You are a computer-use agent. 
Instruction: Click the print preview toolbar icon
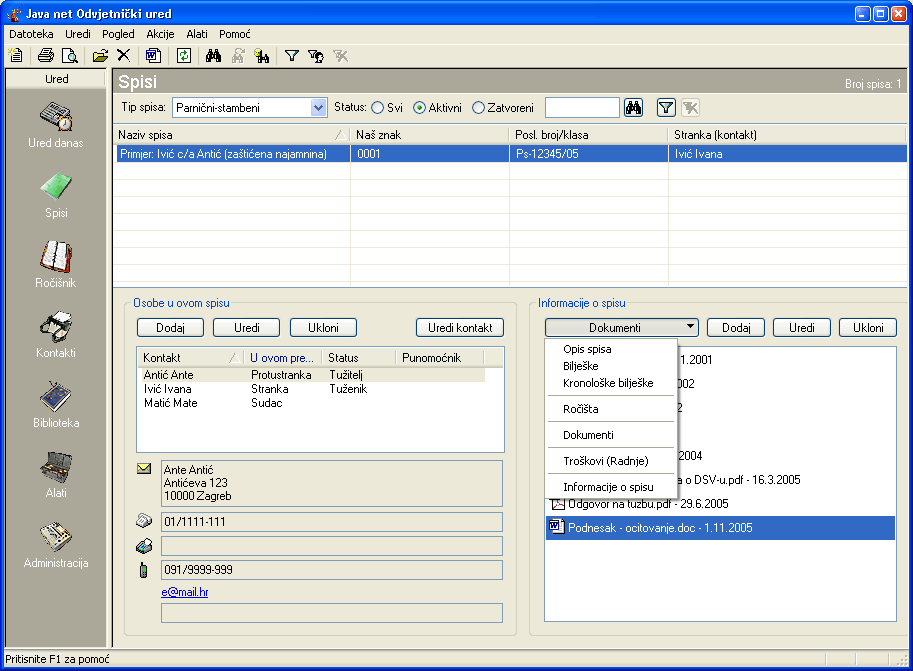click(69, 56)
